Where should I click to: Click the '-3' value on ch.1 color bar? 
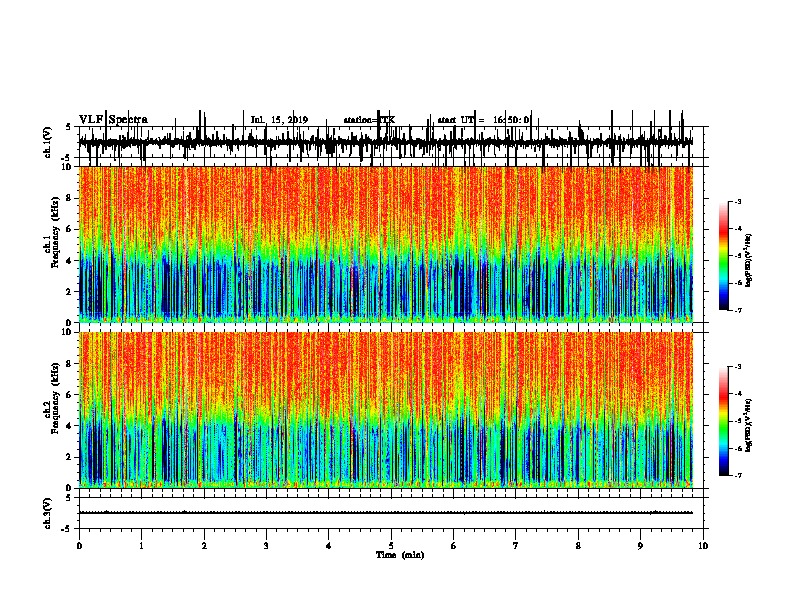coord(737,202)
